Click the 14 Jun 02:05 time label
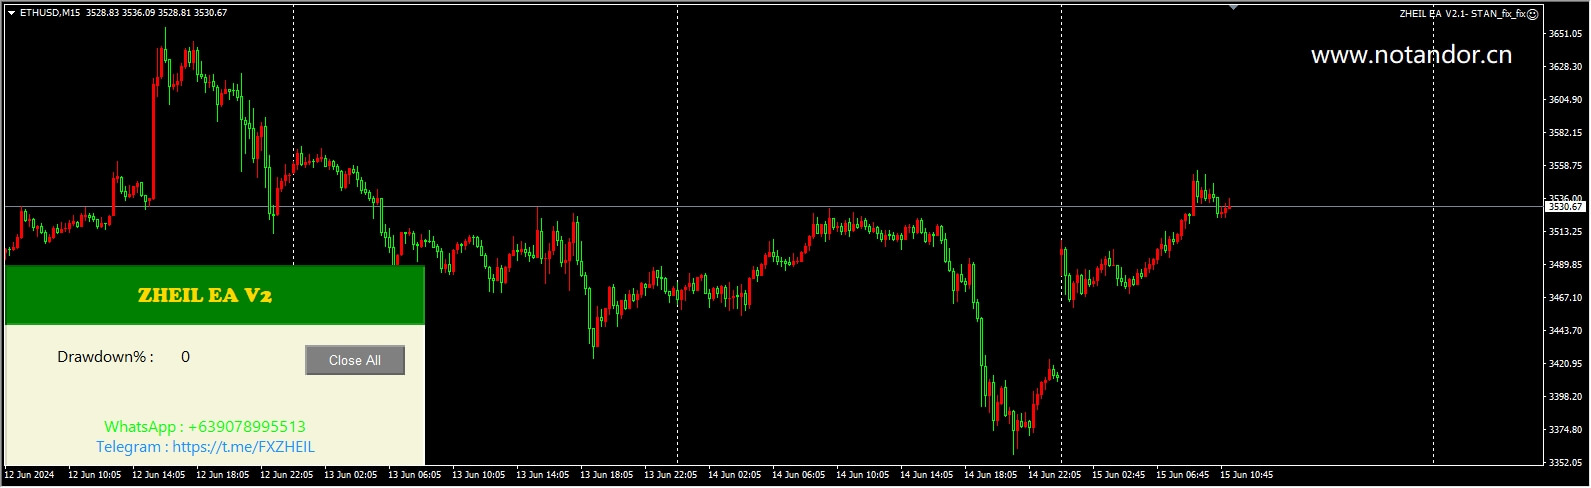 pyautogui.click(x=734, y=475)
